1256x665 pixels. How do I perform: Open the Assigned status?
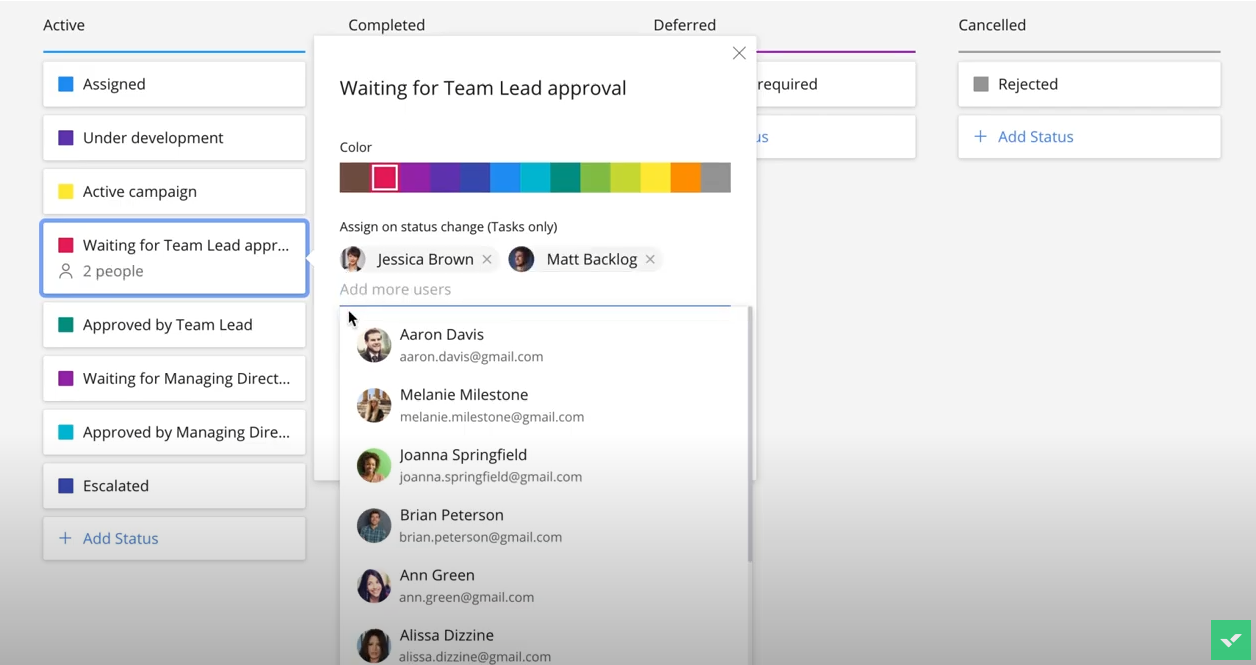click(x=174, y=84)
